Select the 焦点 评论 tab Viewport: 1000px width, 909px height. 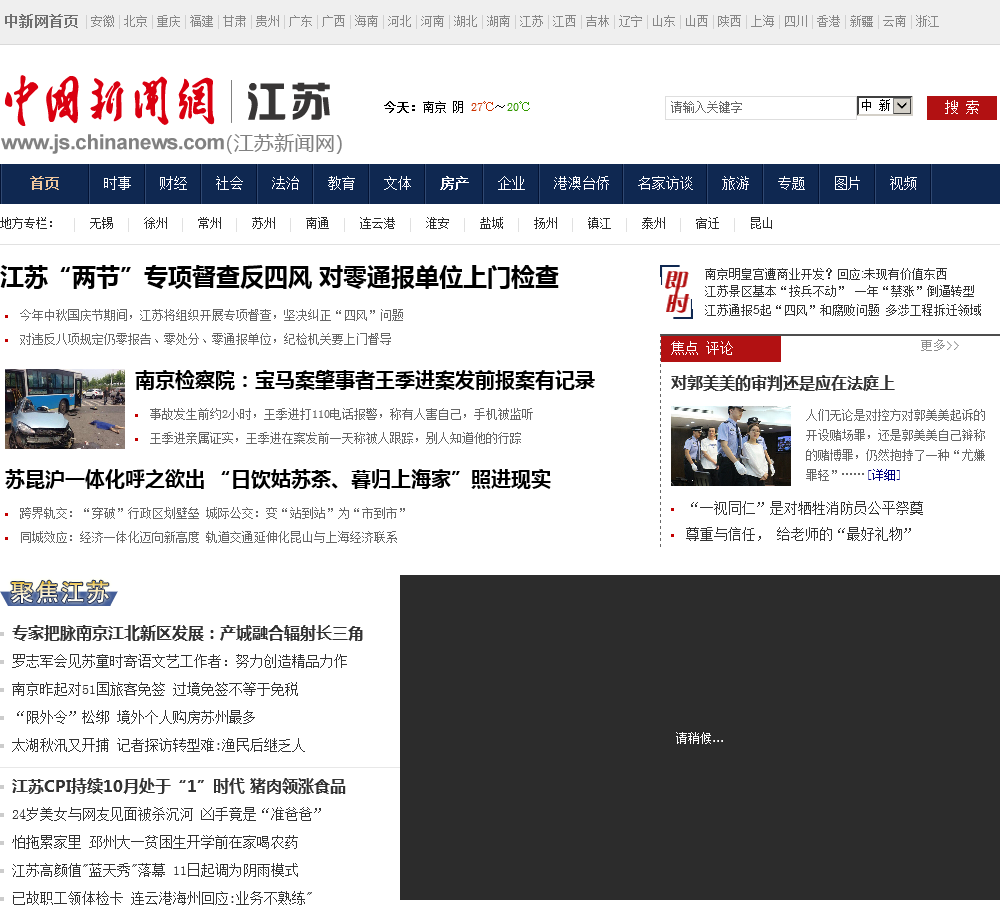[x=721, y=348]
